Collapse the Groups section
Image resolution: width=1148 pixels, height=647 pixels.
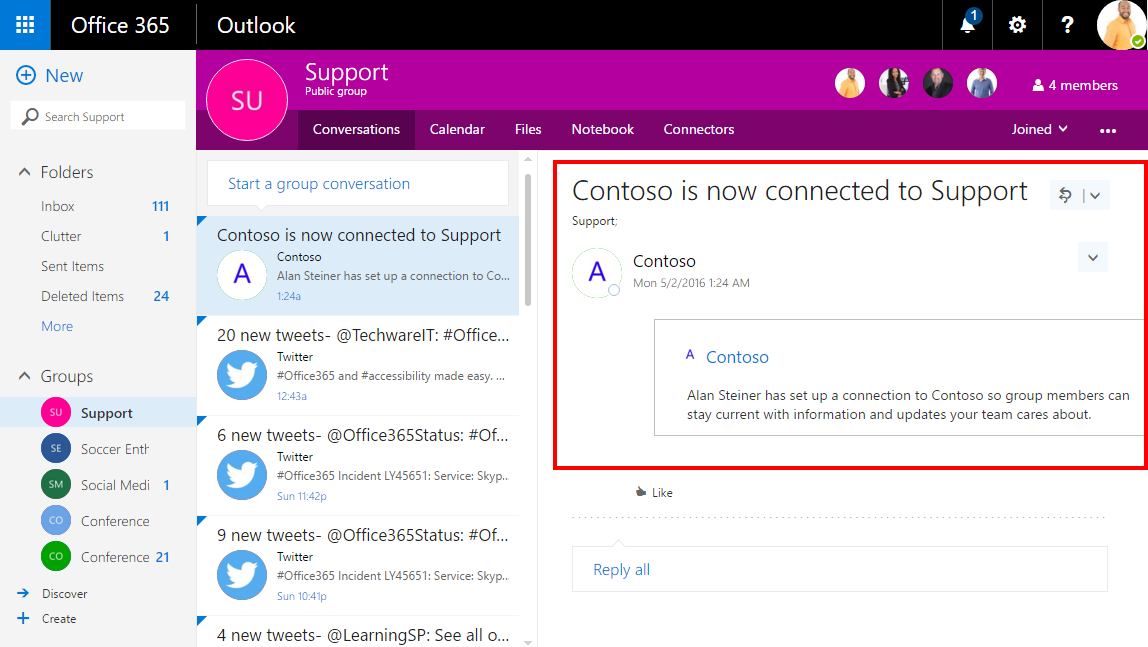click(x=25, y=376)
